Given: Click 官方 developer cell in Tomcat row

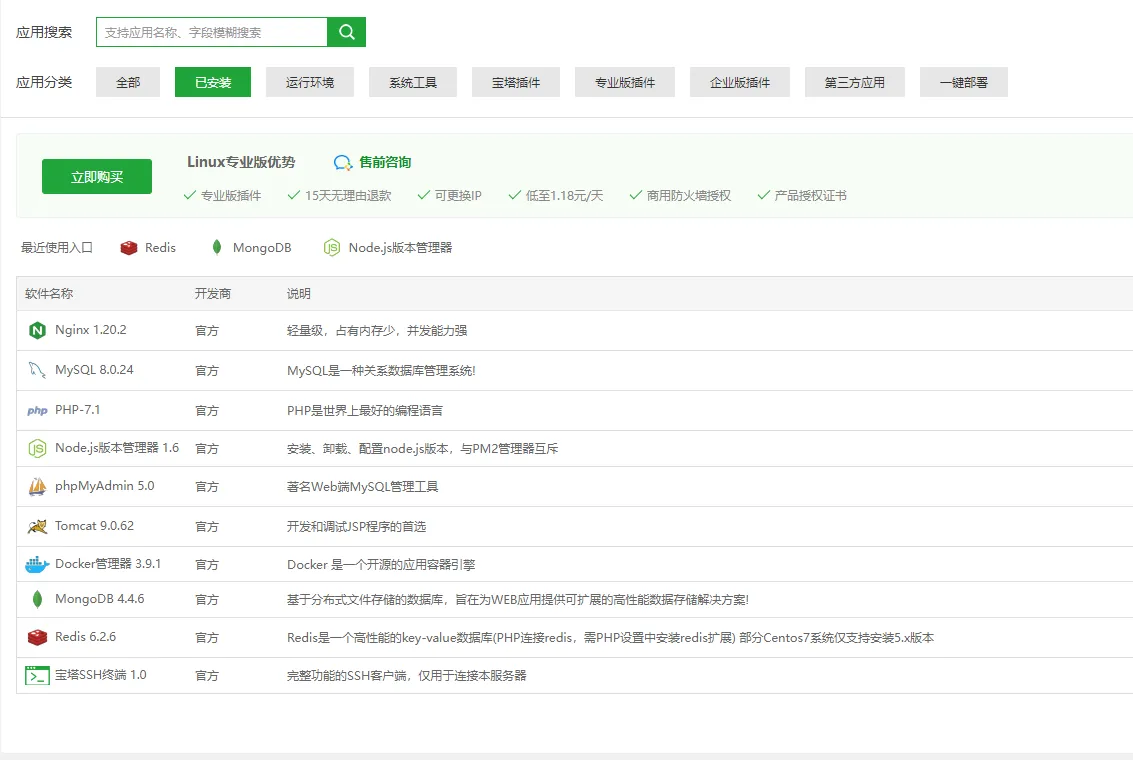Looking at the screenshot, I should [207, 527].
